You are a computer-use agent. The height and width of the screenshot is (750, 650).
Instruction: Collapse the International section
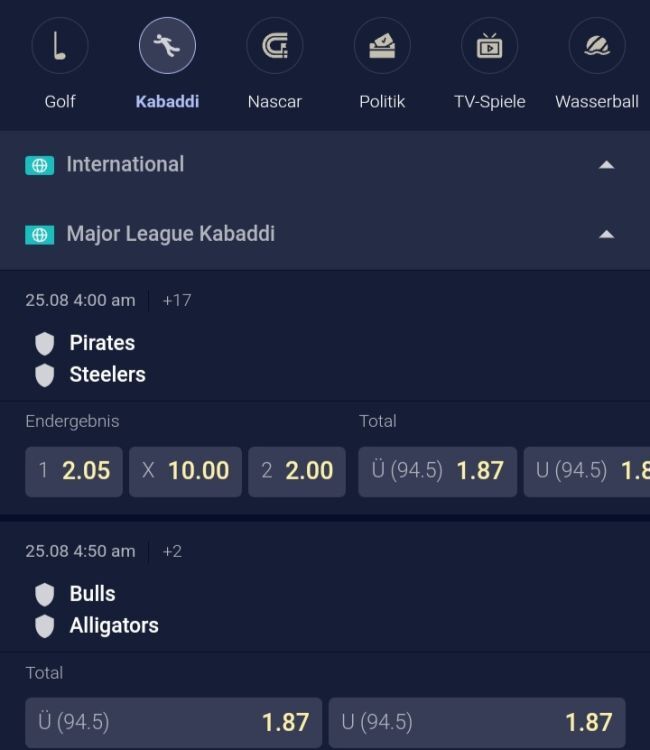[x=606, y=165]
